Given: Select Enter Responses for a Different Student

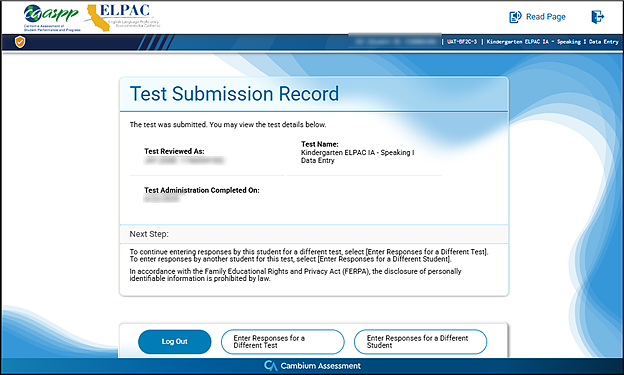Looking at the screenshot, I should pyautogui.click(x=420, y=342).
